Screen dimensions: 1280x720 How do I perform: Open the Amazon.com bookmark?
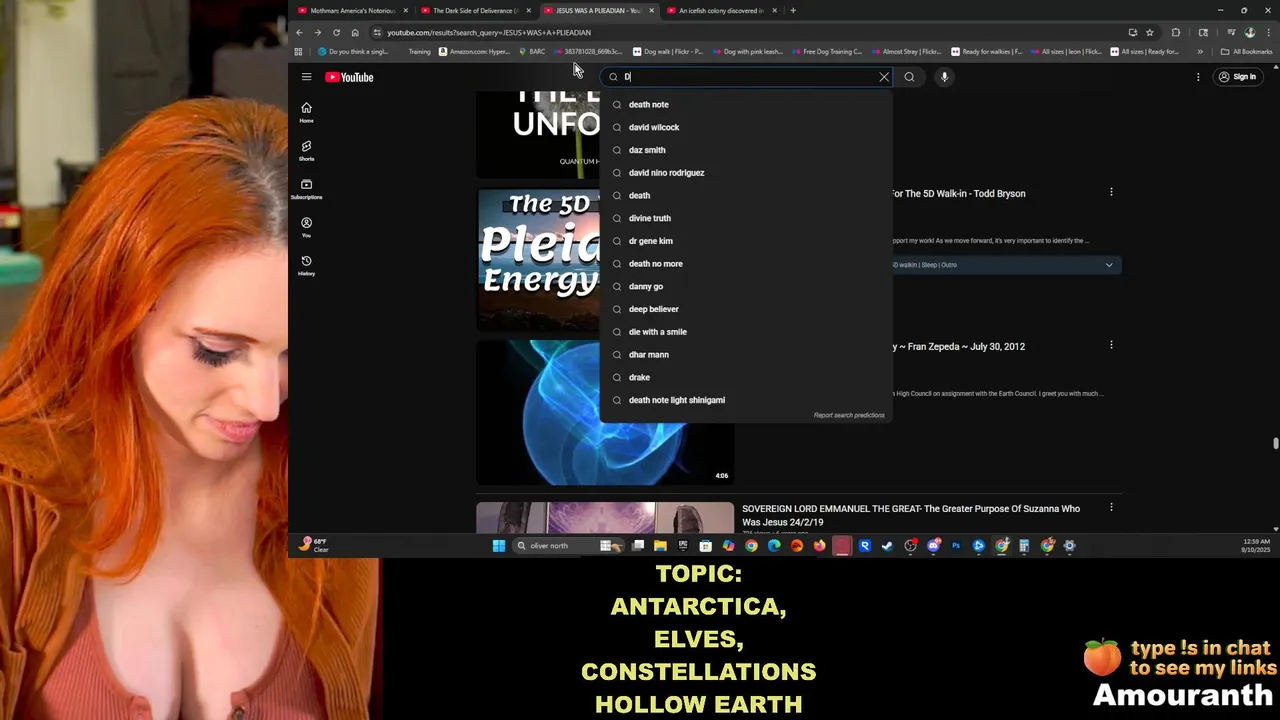(x=474, y=52)
